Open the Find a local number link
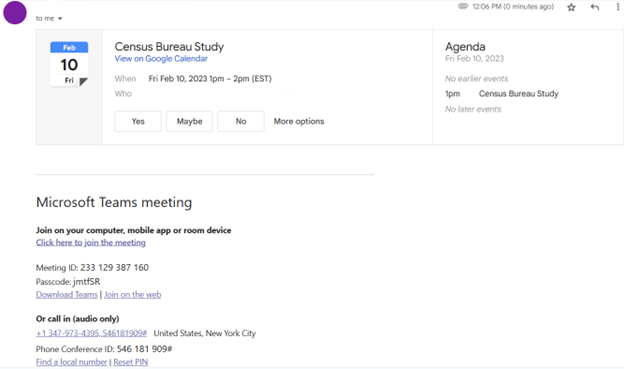 [x=72, y=362]
